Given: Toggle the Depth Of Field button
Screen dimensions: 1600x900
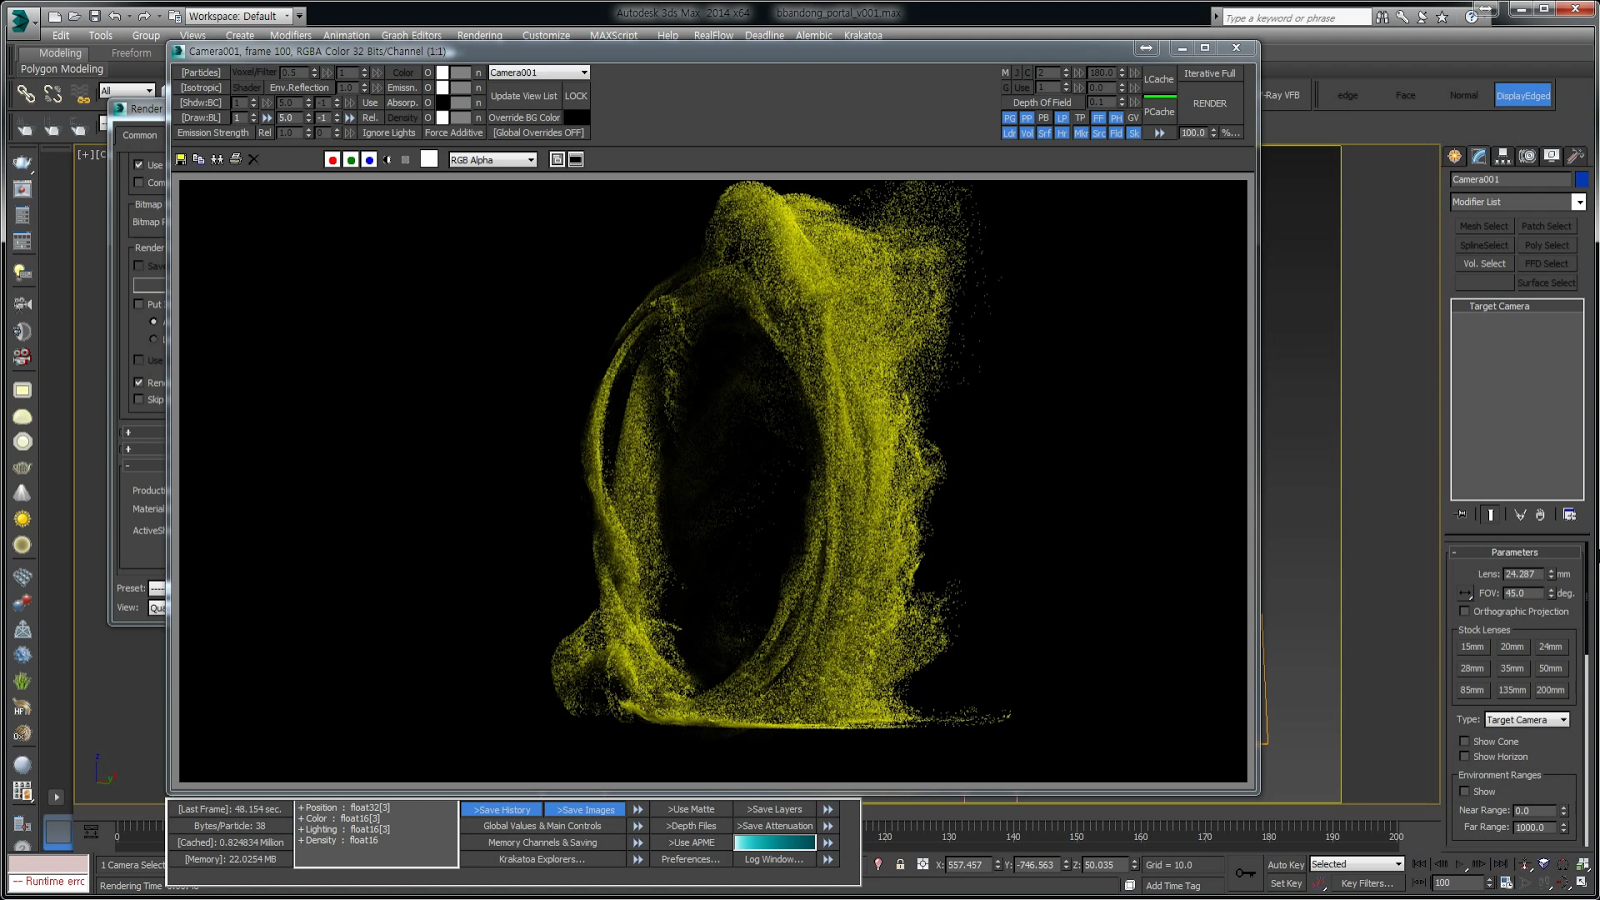Looking at the screenshot, I should pyautogui.click(x=1041, y=103).
